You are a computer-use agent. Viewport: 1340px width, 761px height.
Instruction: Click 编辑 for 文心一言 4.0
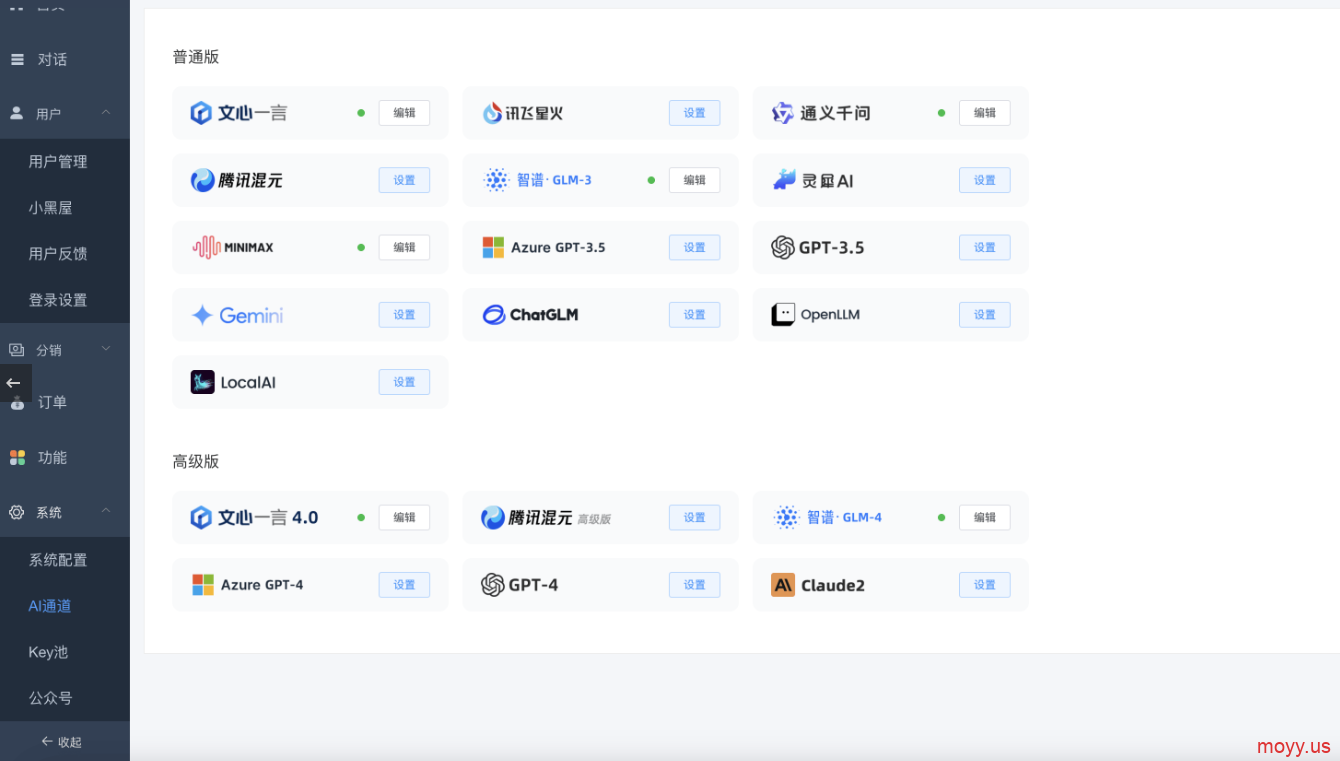click(404, 517)
